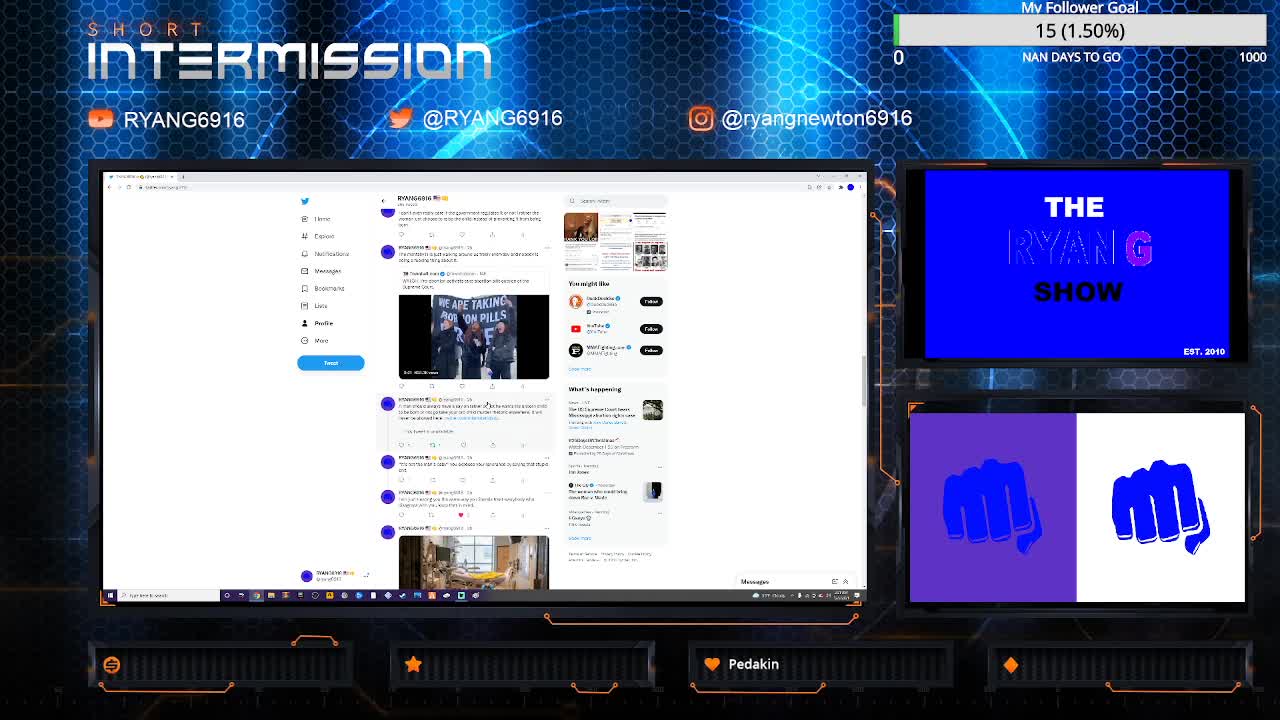This screenshot has width=1280, height=720.
Task: Click the heart icon beside Pedakin
Action: coord(712,664)
